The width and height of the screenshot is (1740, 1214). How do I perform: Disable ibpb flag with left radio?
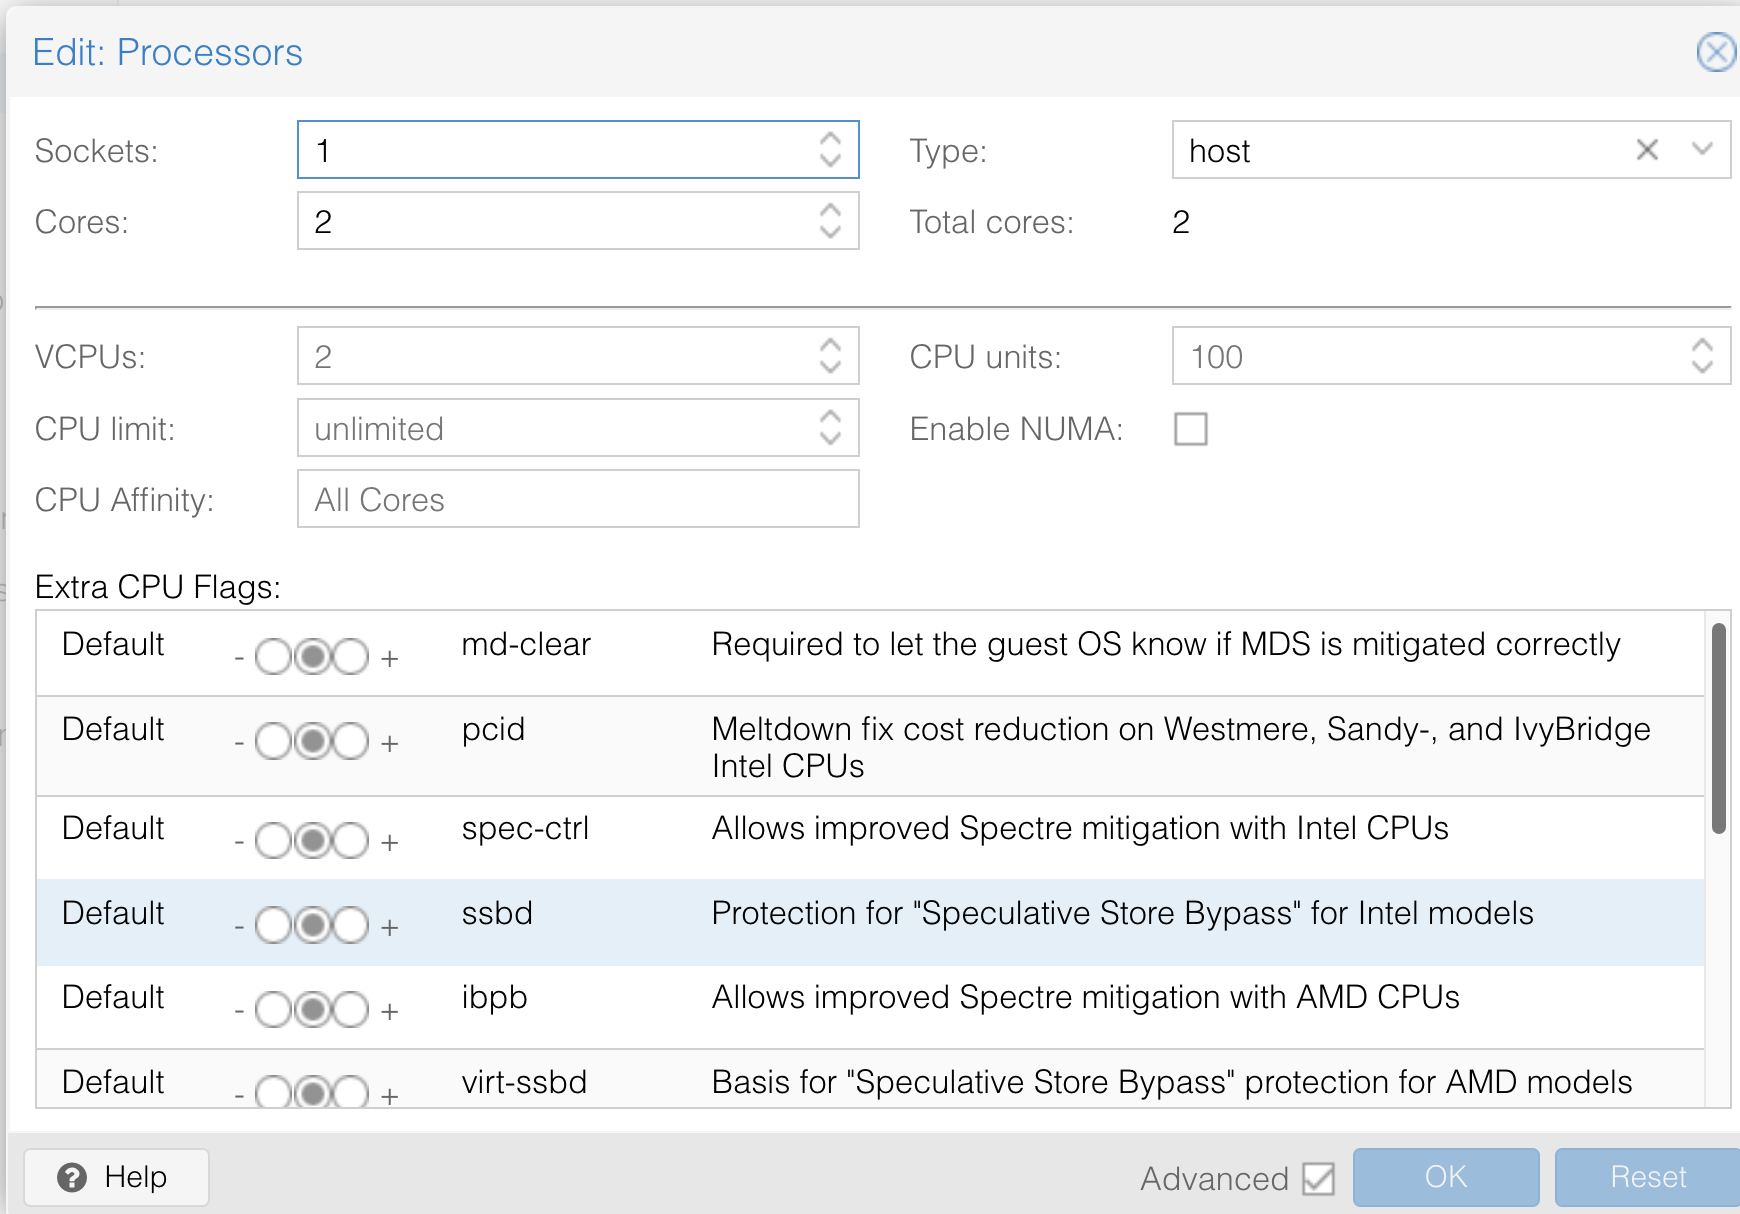click(274, 1010)
